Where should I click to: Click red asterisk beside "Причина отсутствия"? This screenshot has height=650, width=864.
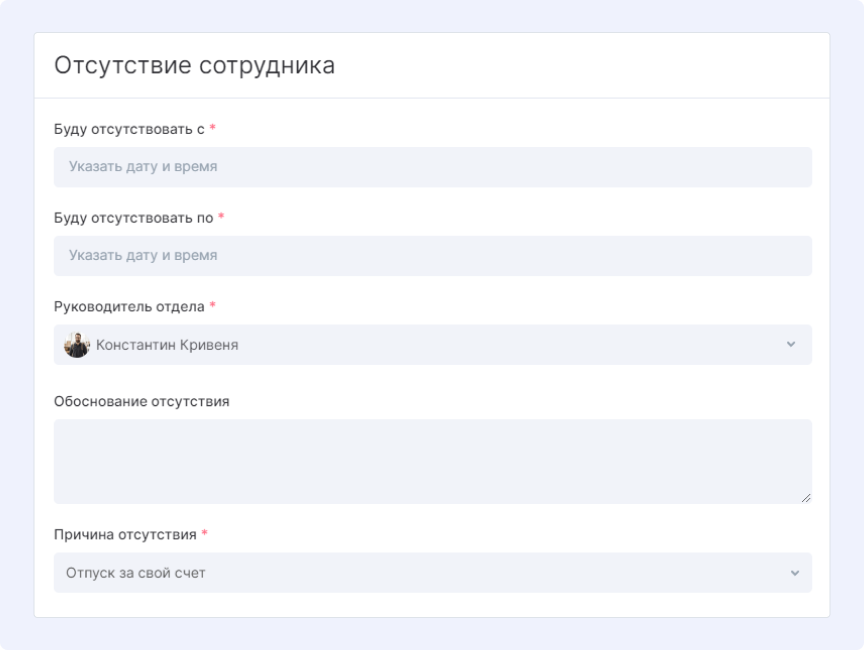coord(204,534)
